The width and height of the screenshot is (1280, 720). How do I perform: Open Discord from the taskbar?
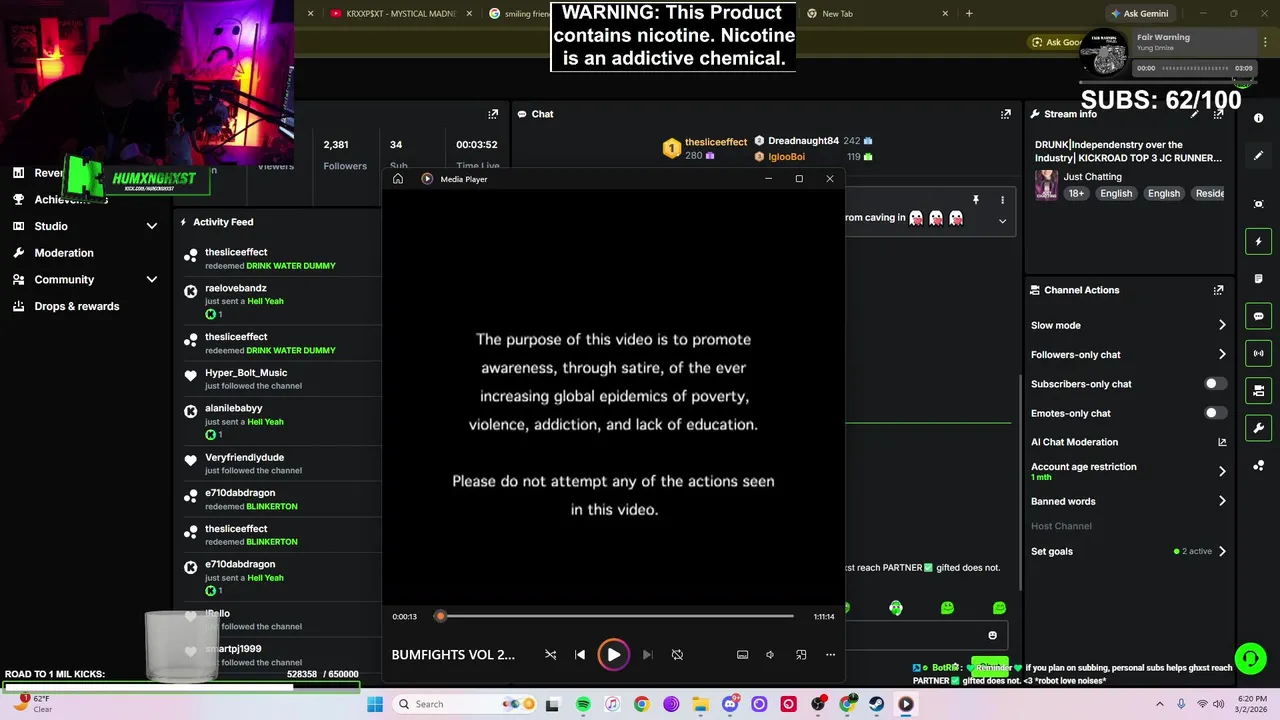click(730, 704)
